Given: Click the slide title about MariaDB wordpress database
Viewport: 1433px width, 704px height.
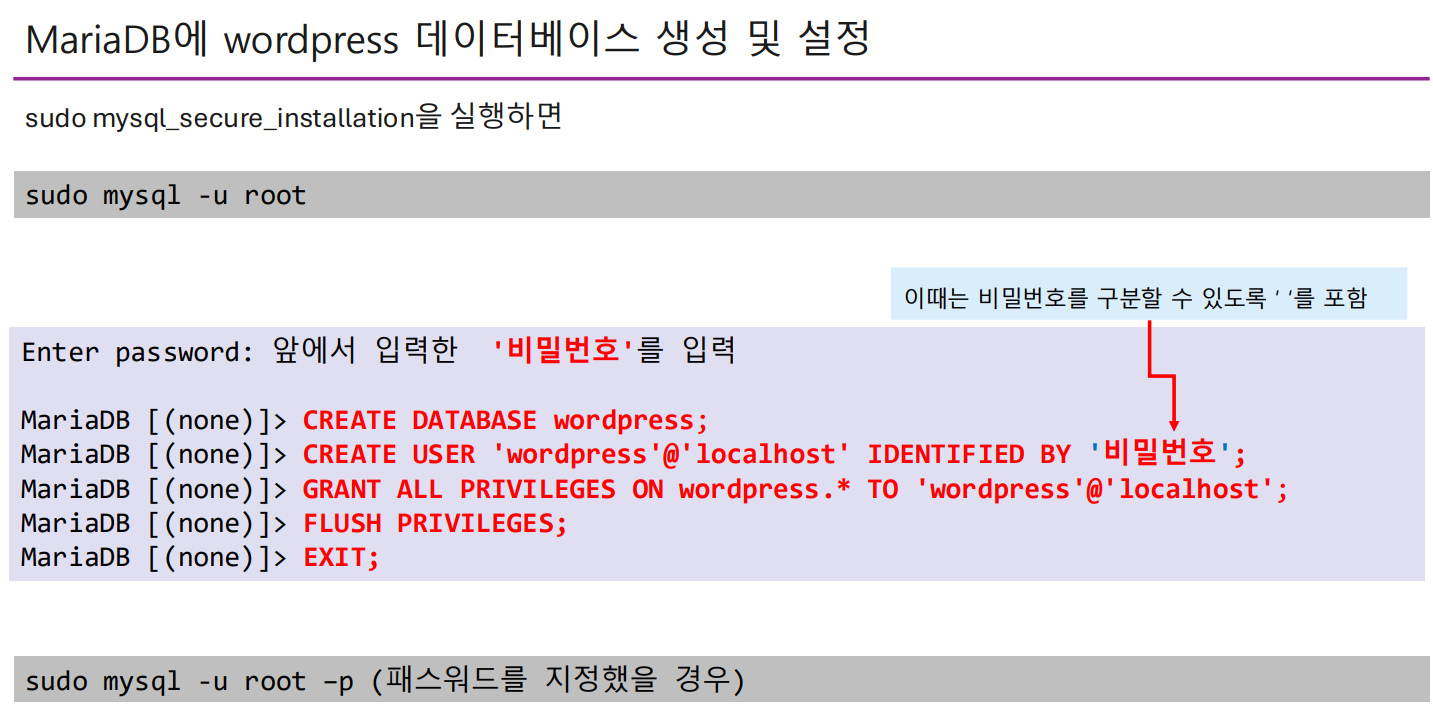Looking at the screenshot, I should 448,40.
